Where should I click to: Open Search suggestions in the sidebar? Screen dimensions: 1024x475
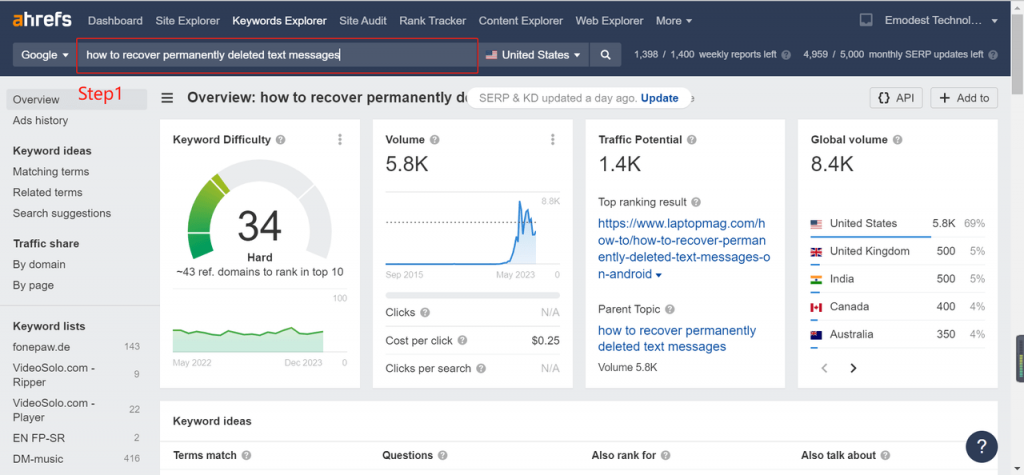tap(62, 213)
